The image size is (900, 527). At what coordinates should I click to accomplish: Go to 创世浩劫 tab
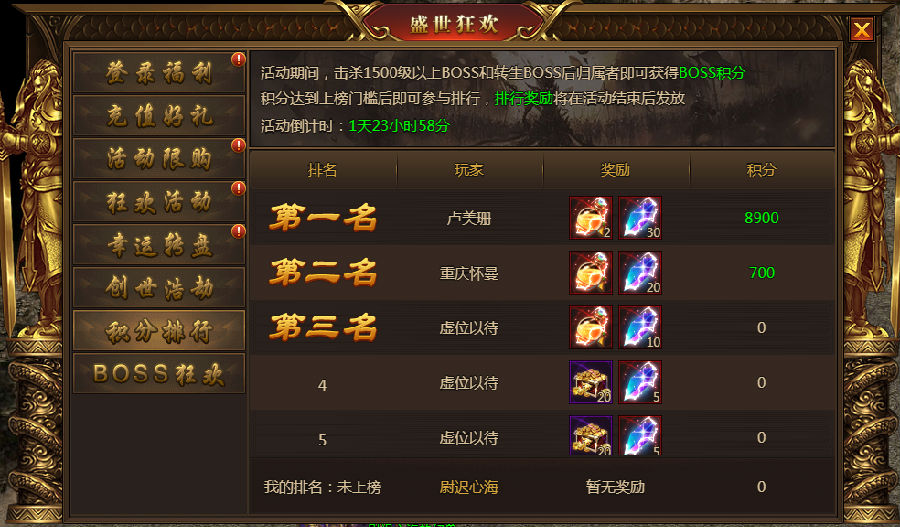point(159,287)
